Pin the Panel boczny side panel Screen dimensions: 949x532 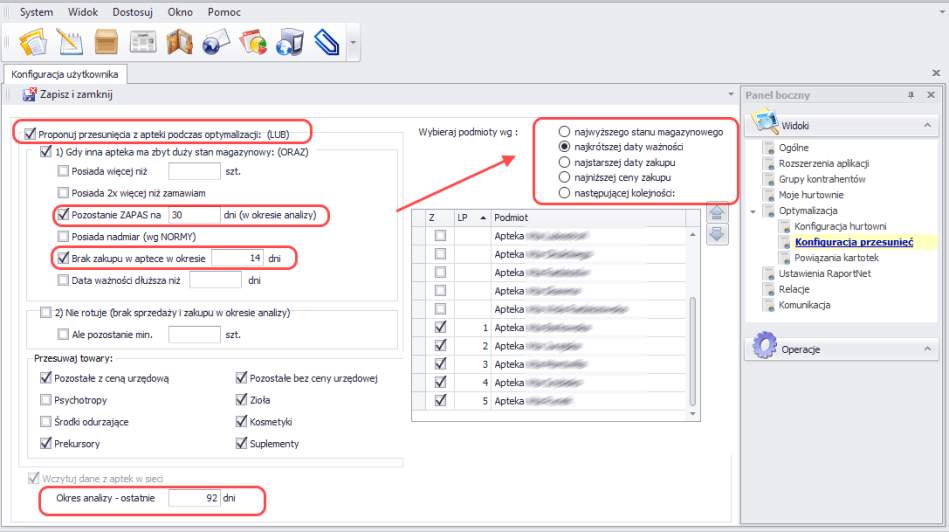911,95
